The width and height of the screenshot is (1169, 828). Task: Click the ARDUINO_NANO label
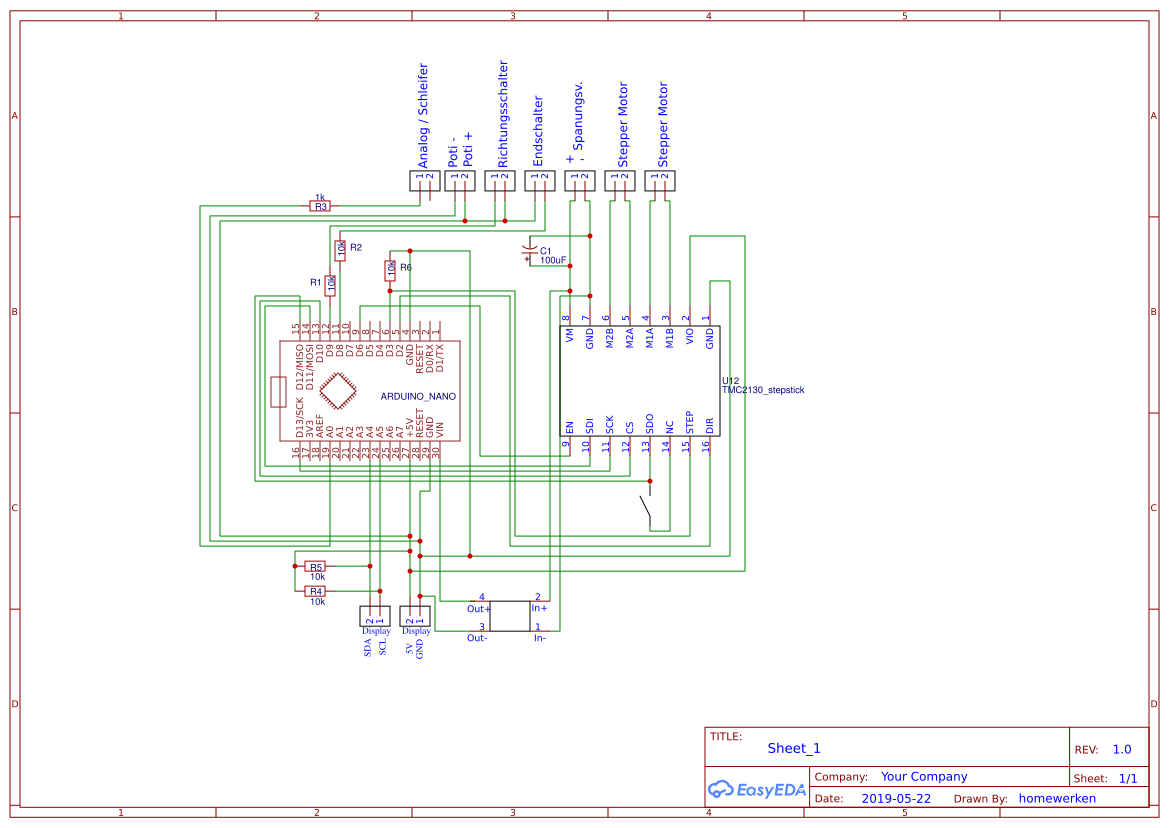418,396
